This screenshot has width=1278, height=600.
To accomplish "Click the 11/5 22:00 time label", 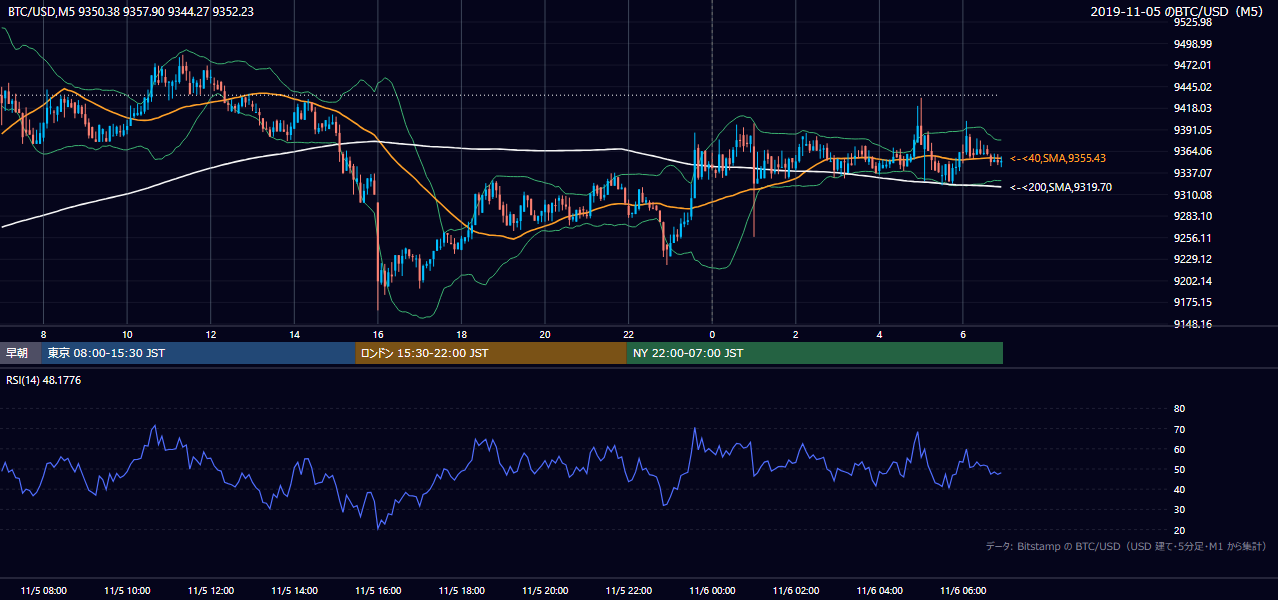I will [628, 591].
